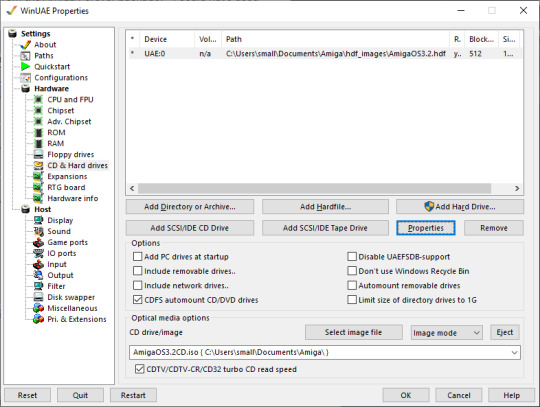This screenshot has width=540, height=407.
Task: Click the Hardware info icon
Action: click(38, 199)
